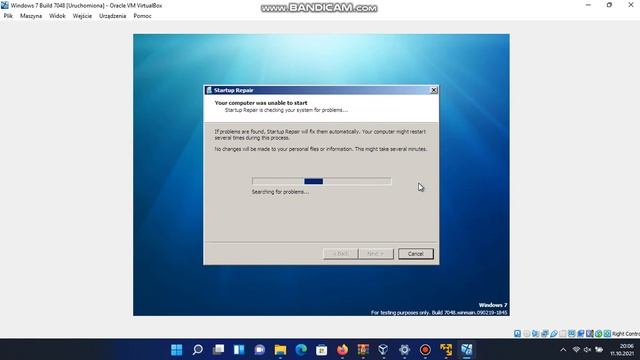Switch to the running Windows 7 VM taskbar icon

[x=467, y=350]
